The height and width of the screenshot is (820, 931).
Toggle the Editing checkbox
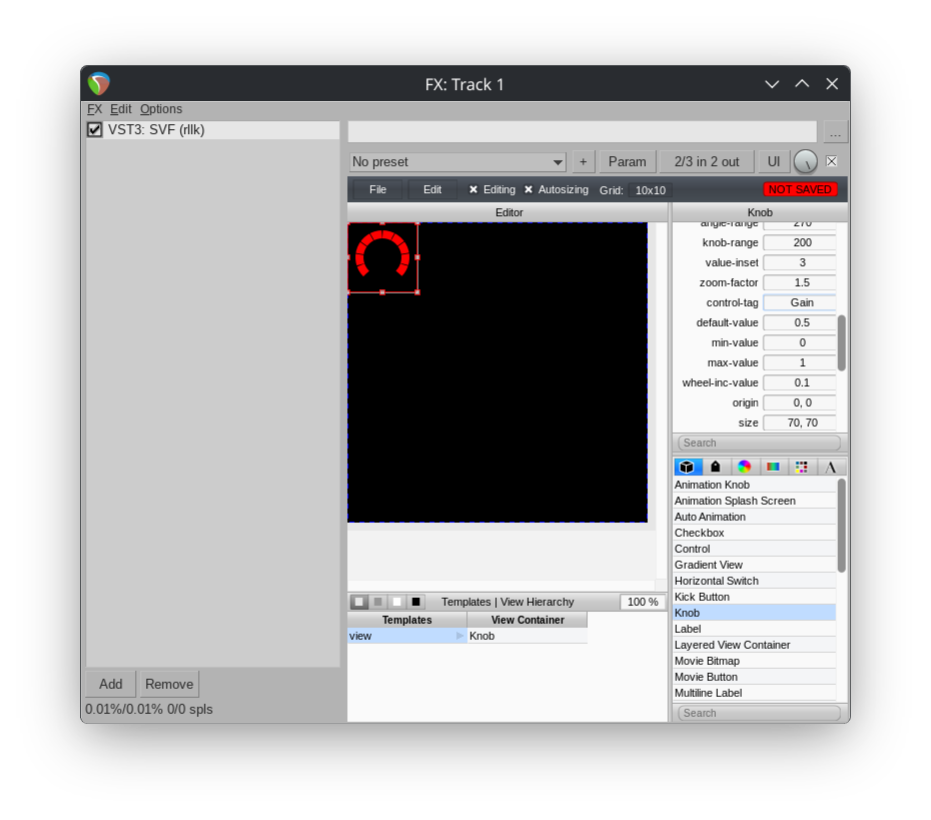(474, 190)
